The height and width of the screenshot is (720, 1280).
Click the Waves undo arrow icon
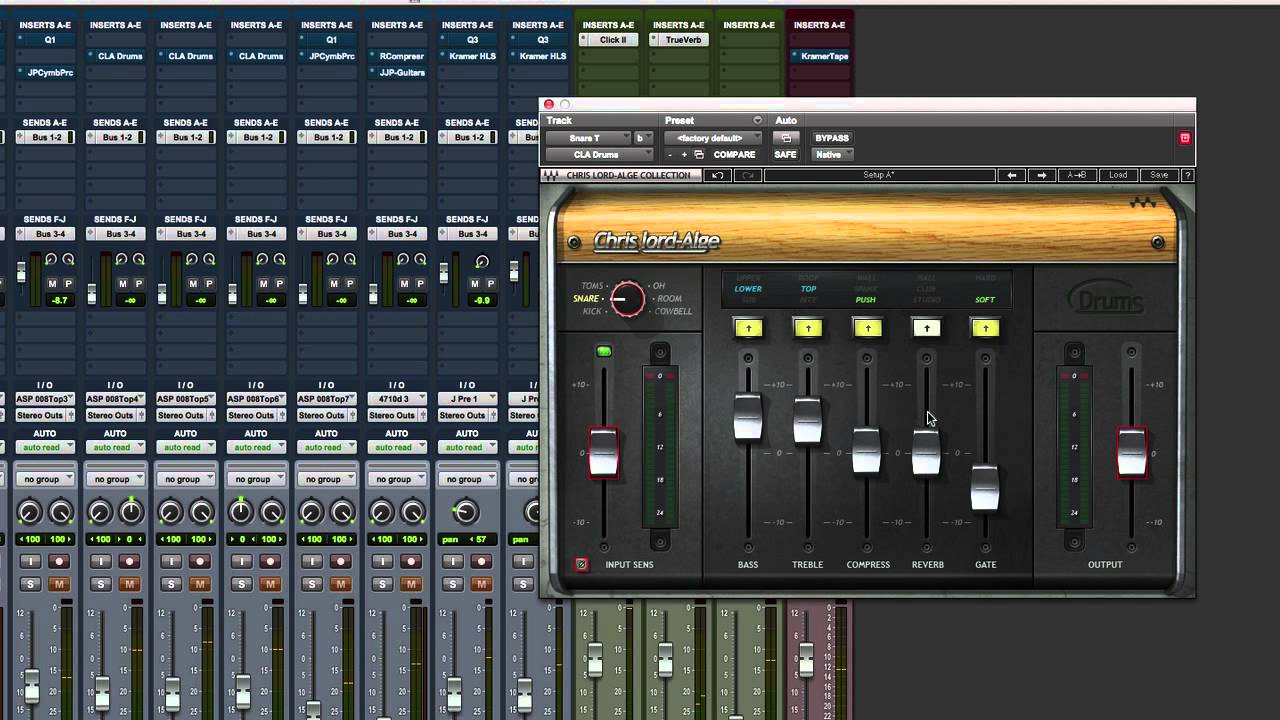[717, 175]
